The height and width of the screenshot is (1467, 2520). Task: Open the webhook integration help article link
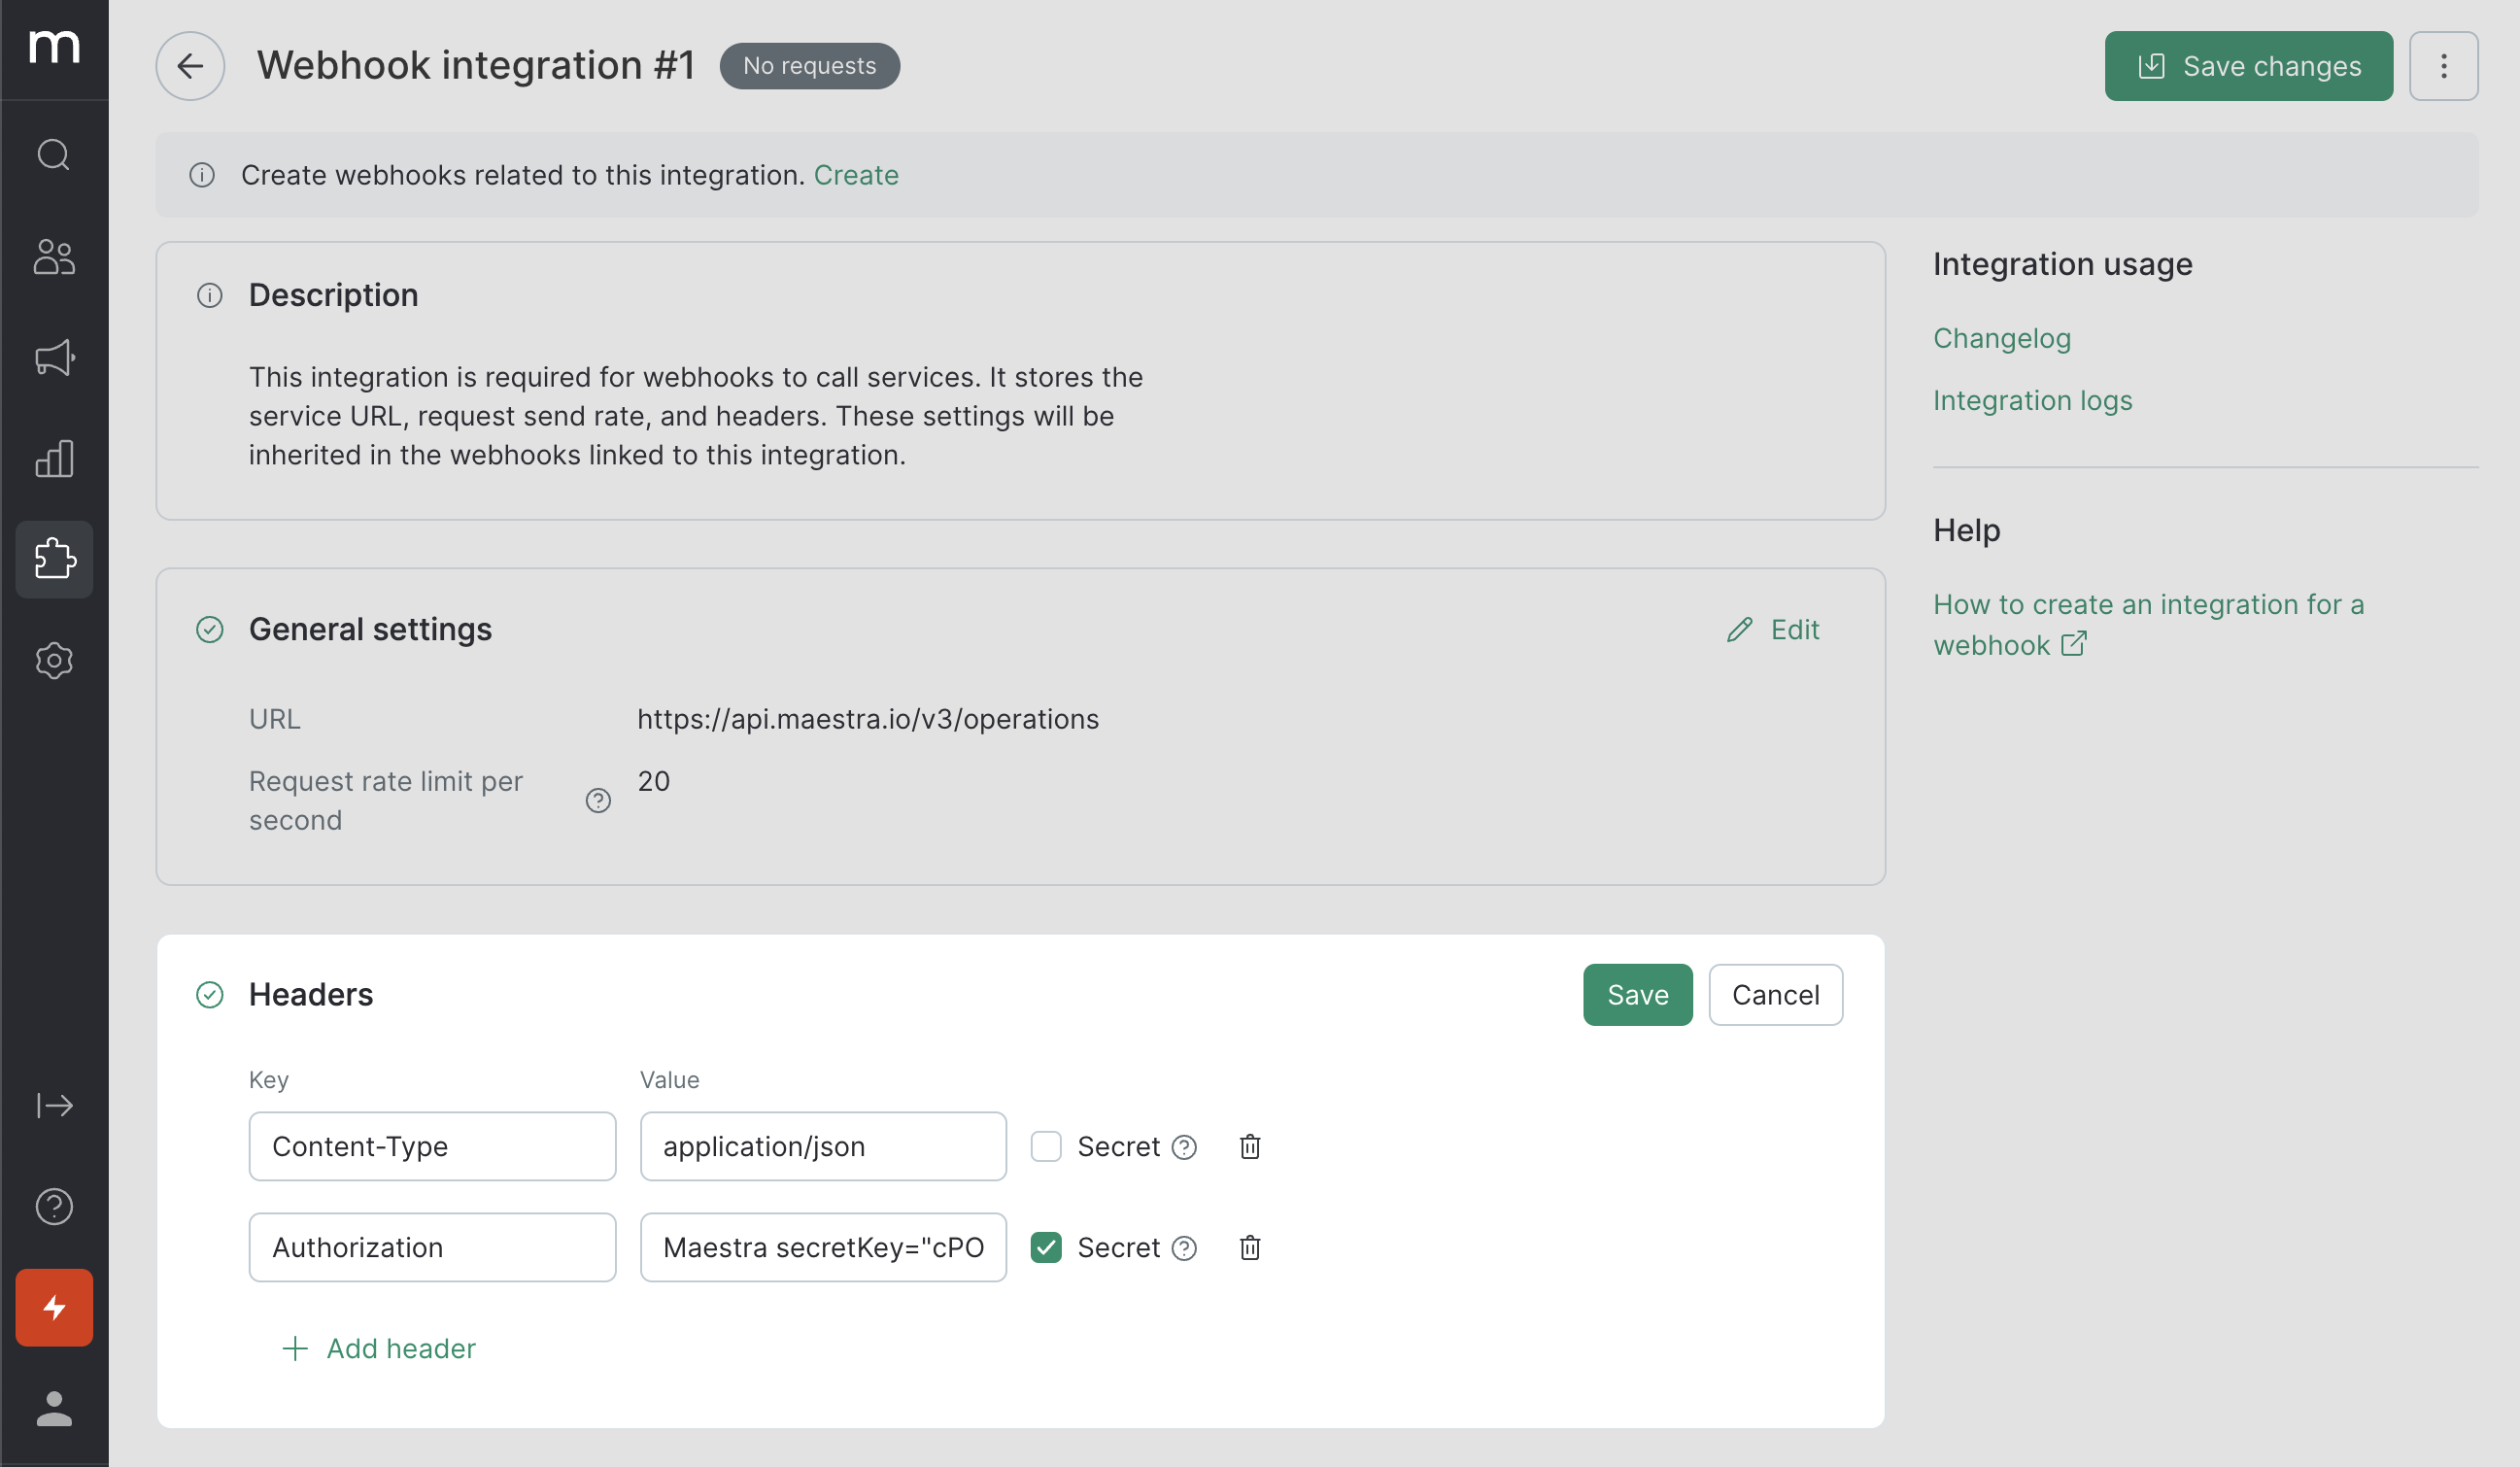tap(2148, 625)
